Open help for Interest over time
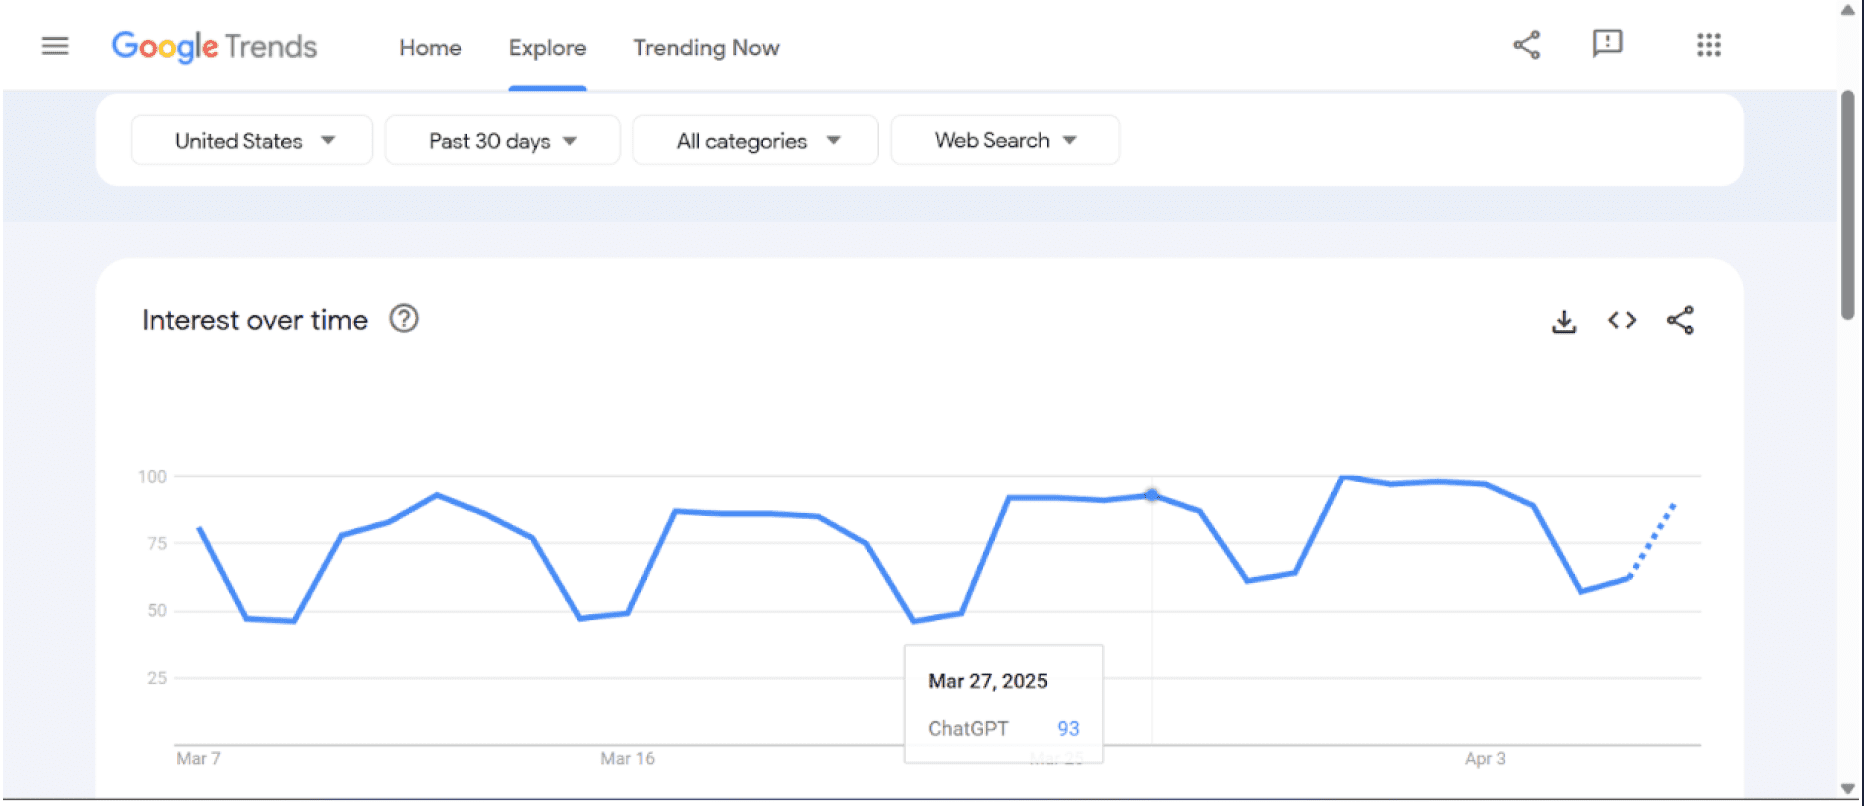This screenshot has width=1864, height=806. [x=404, y=319]
